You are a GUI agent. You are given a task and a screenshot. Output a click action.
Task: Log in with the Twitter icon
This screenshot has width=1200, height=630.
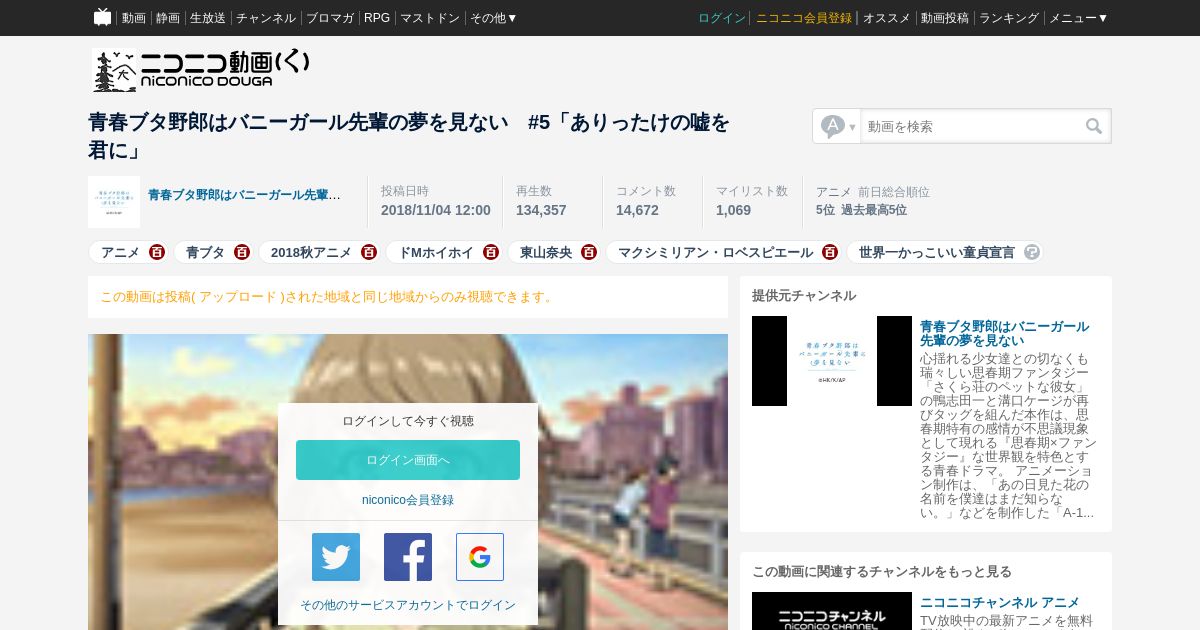tap(336, 557)
